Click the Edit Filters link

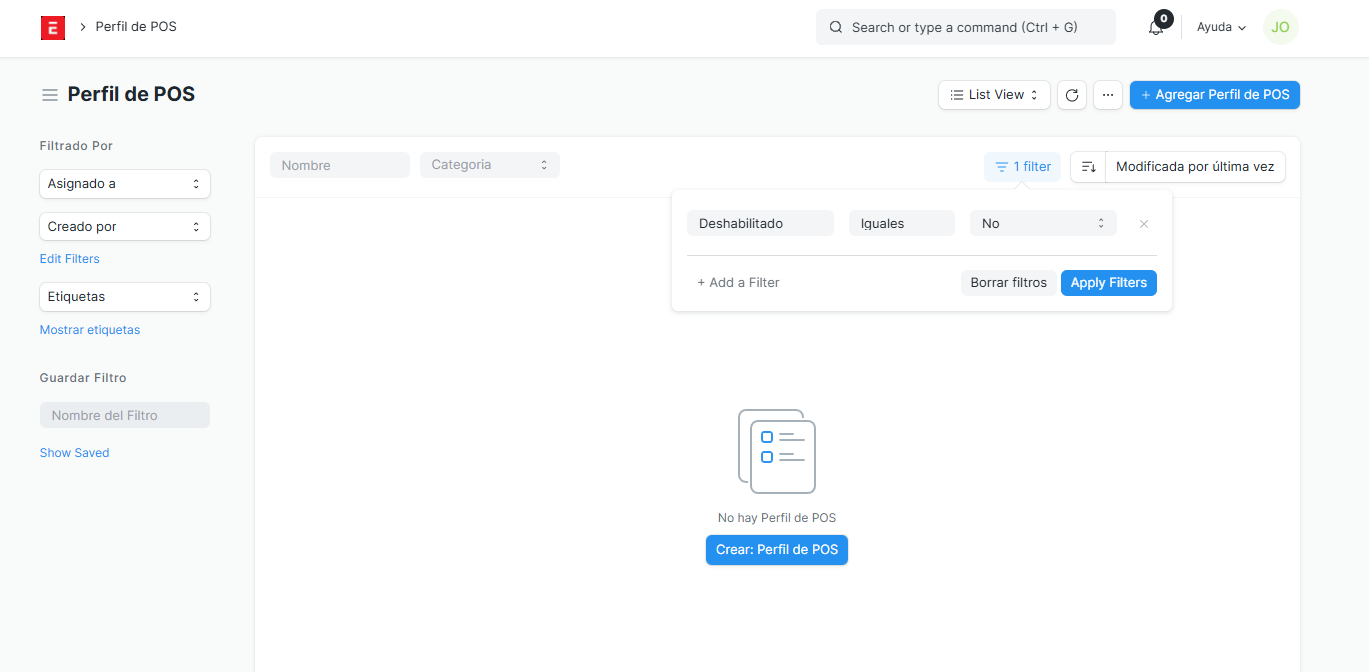70,259
